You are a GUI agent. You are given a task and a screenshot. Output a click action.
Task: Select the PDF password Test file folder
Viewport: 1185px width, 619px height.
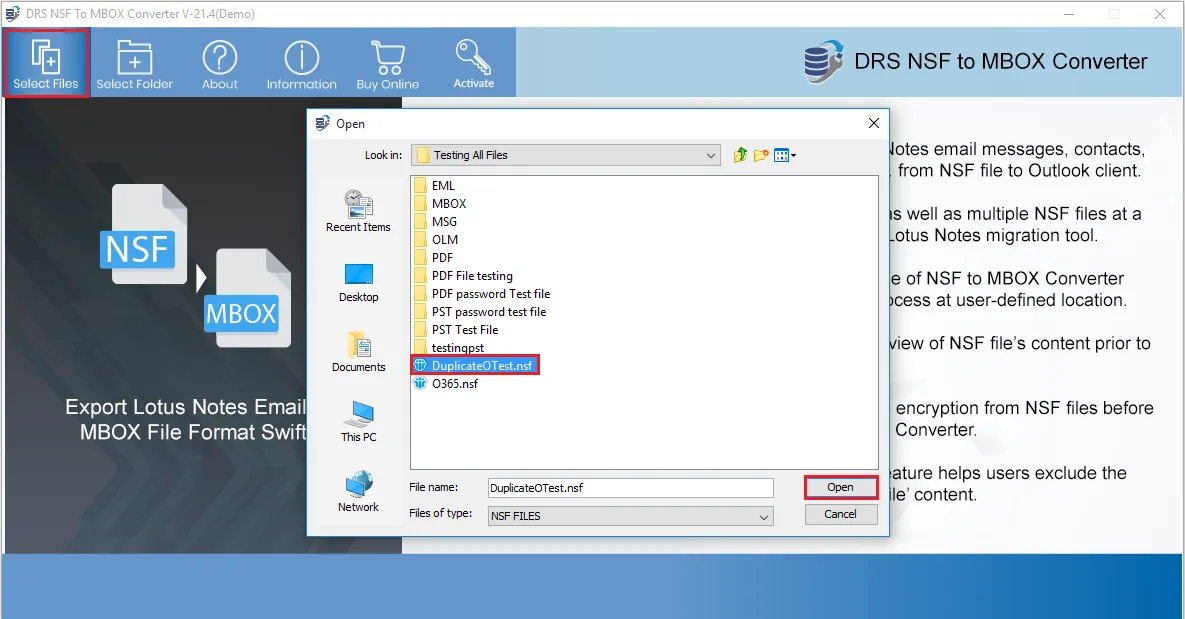click(482, 294)
